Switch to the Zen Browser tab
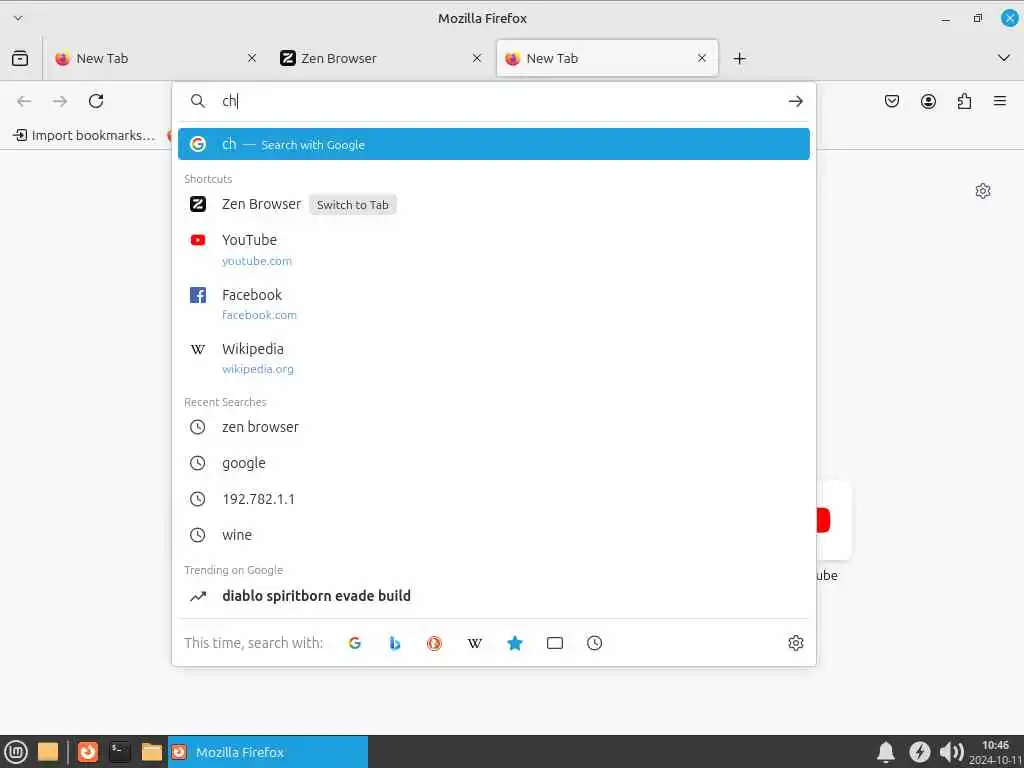This screenshot has width=1024, height=768. coord(381,58)
